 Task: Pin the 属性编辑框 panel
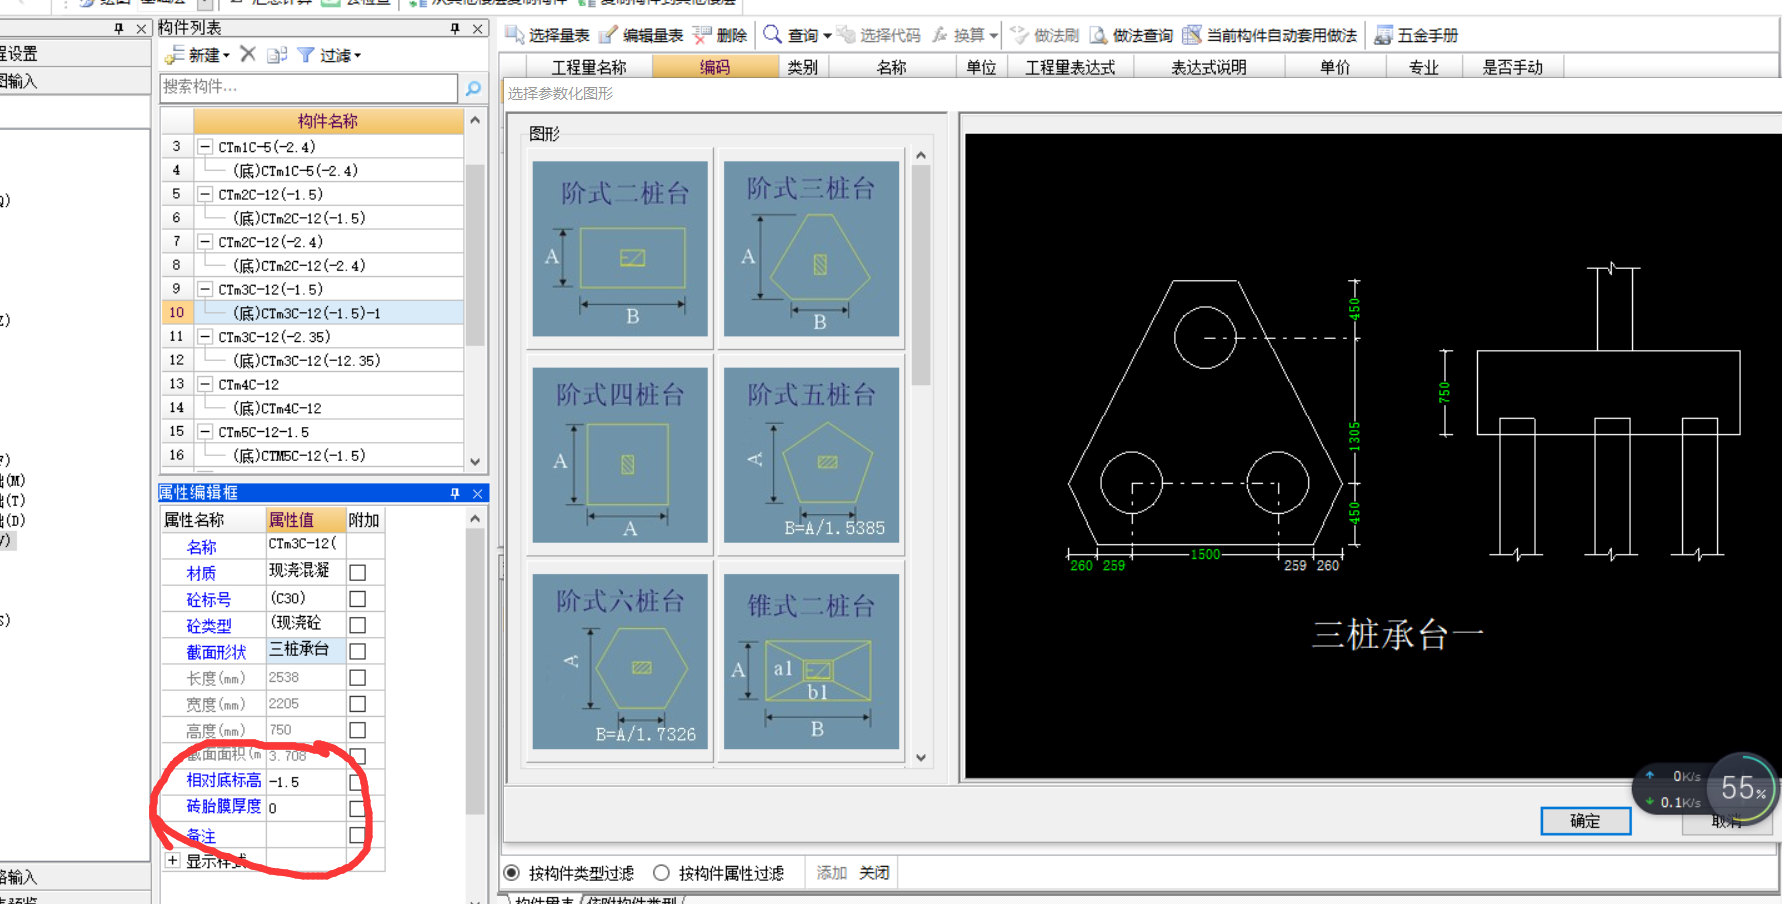455,493
